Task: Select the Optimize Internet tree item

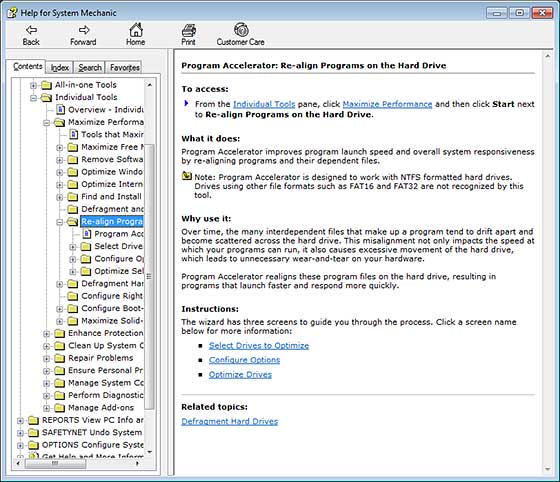Action: pyautogui.click(x=112, y=184)
